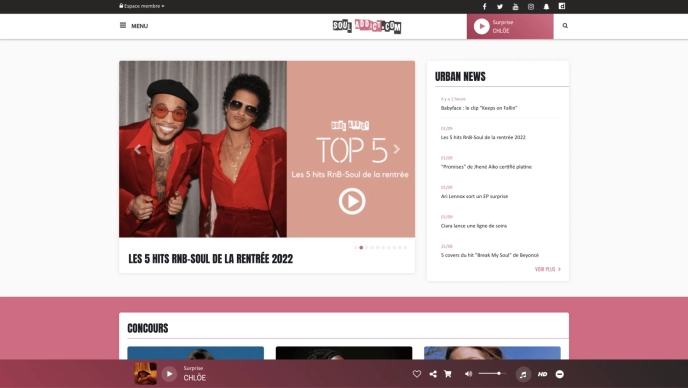Open the Instagram profile icon
Screen dimensions: 688x388
[531, 7]
